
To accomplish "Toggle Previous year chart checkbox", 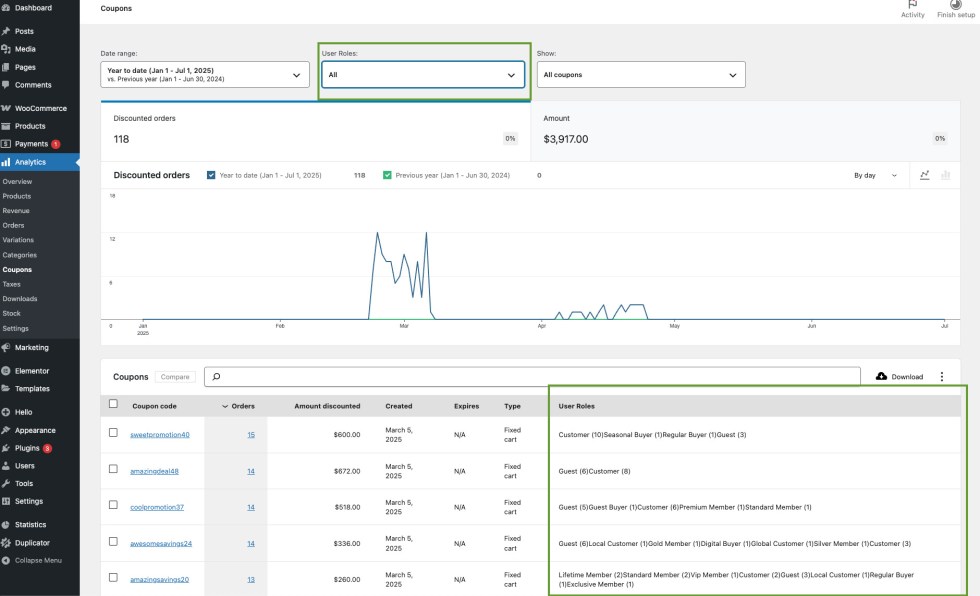I will click(x=387, y=175).
